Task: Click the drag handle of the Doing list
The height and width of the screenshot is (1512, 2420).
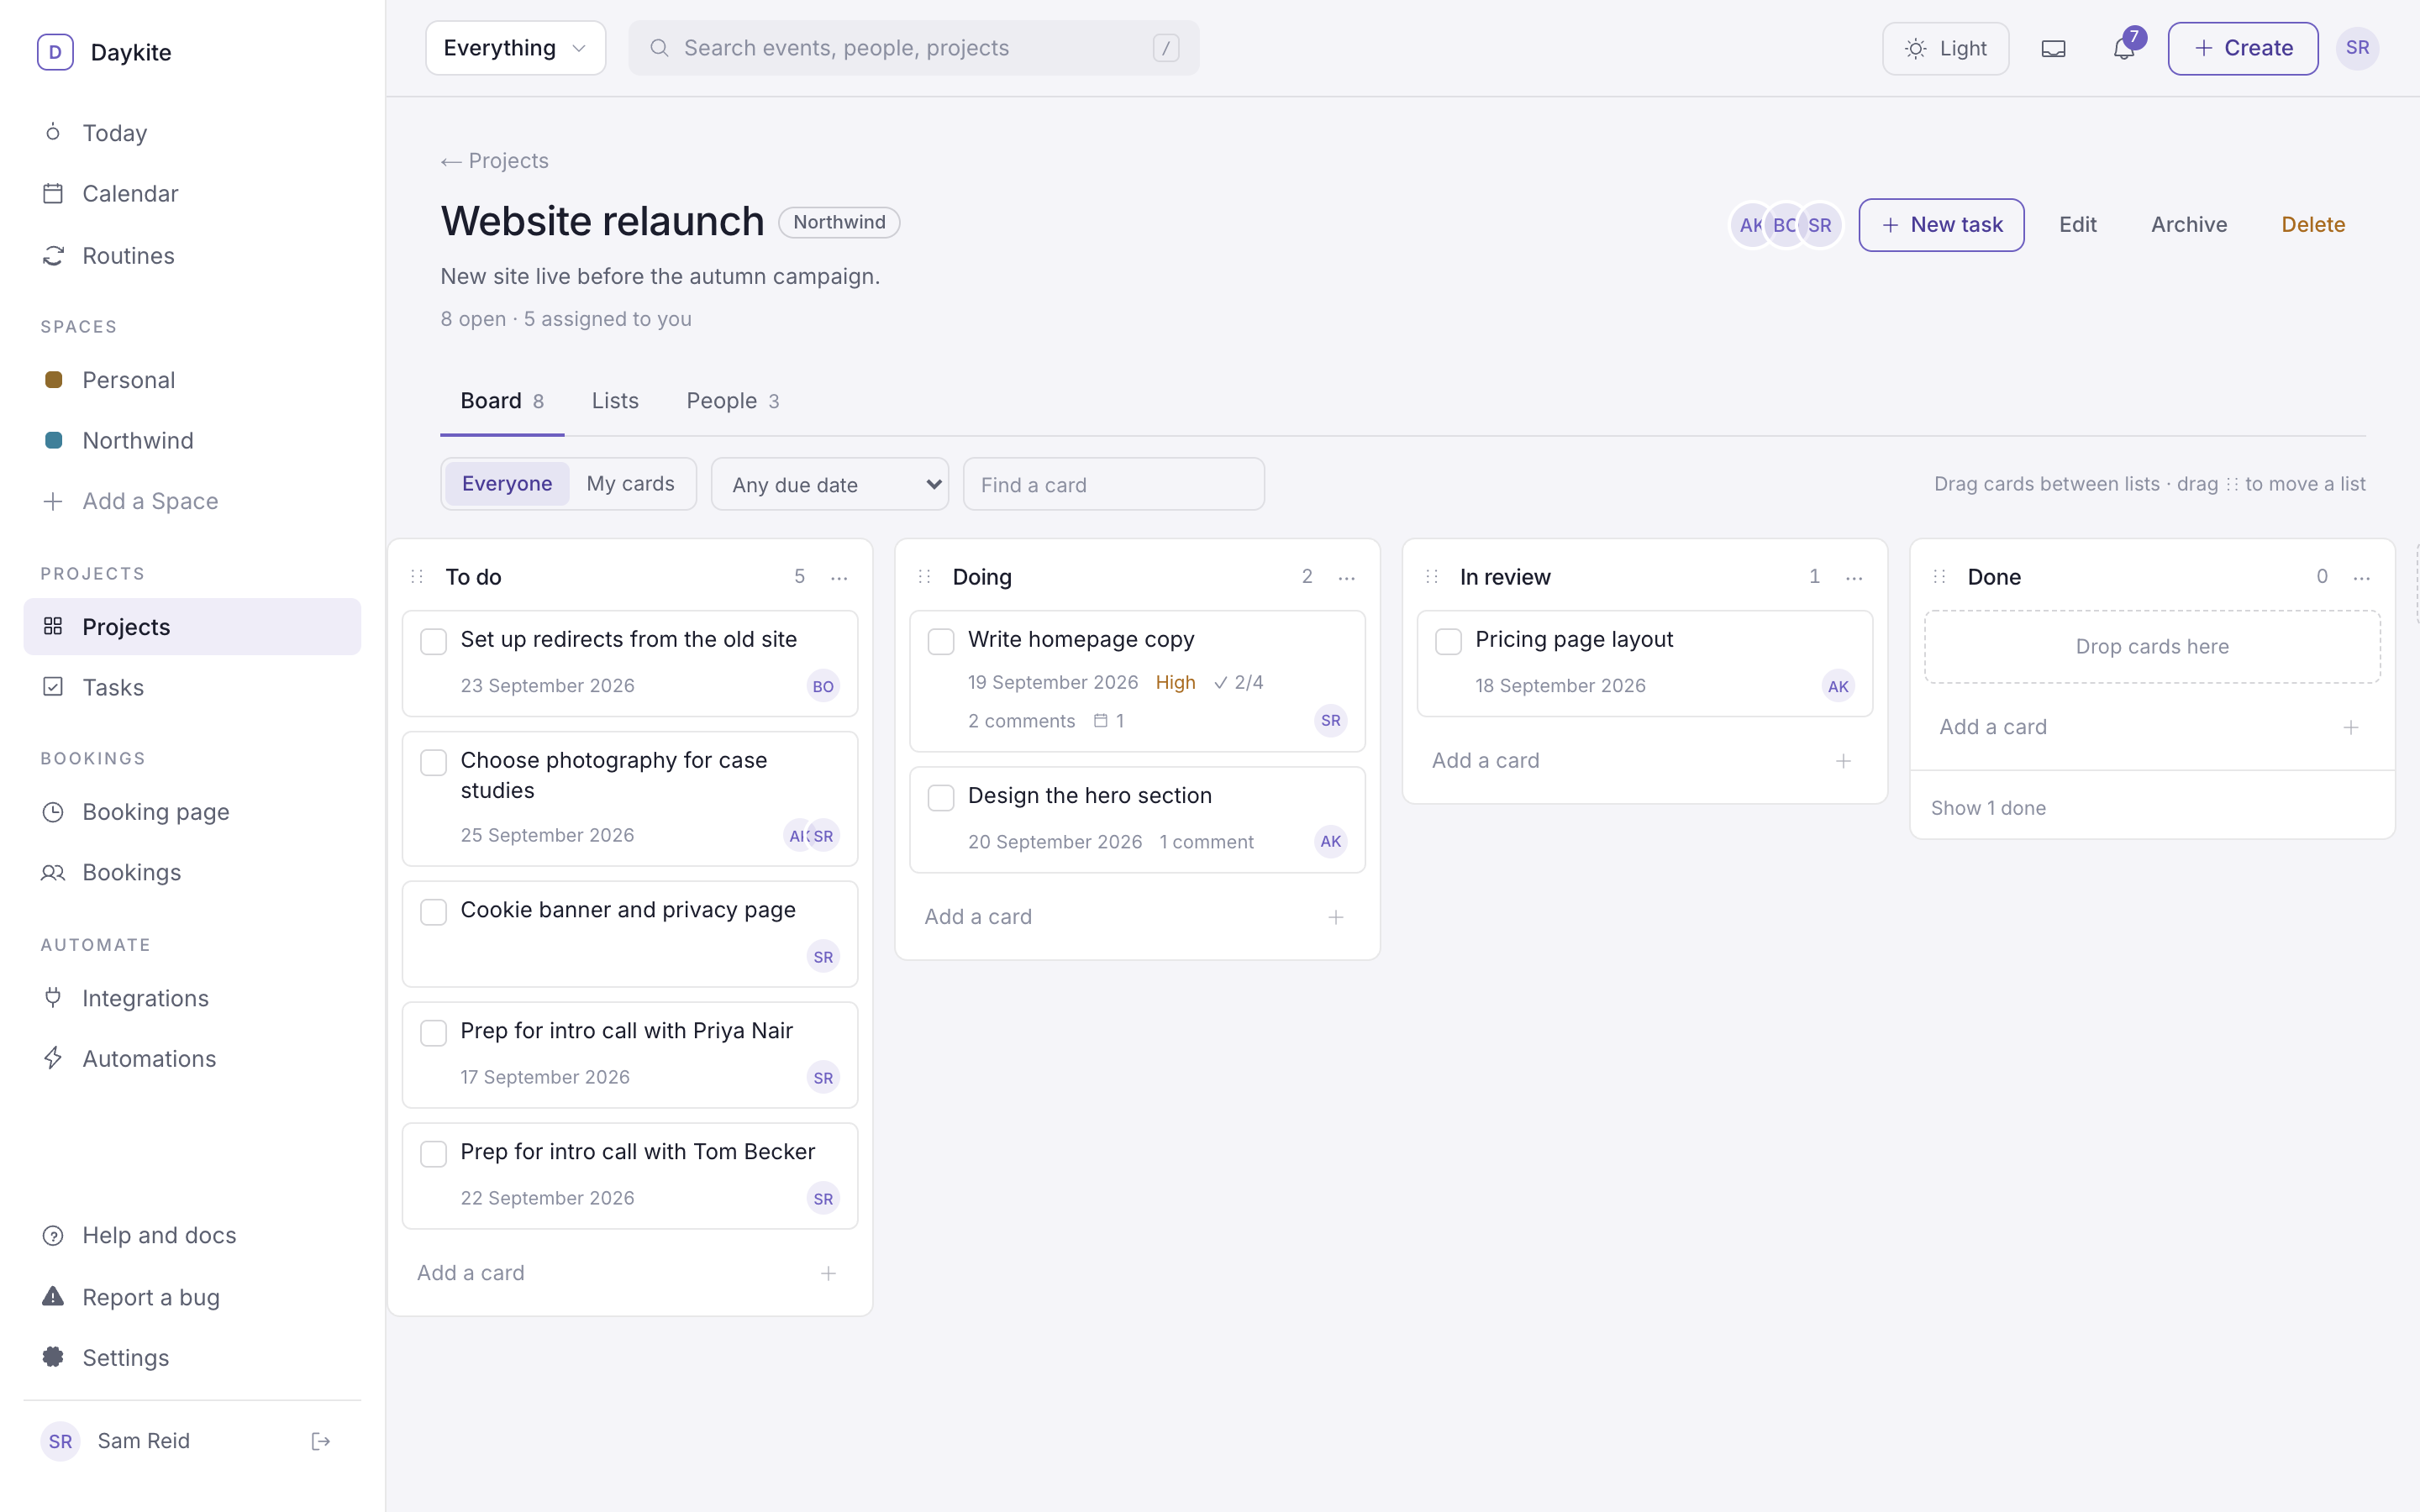Action: (x=925, y=577)
